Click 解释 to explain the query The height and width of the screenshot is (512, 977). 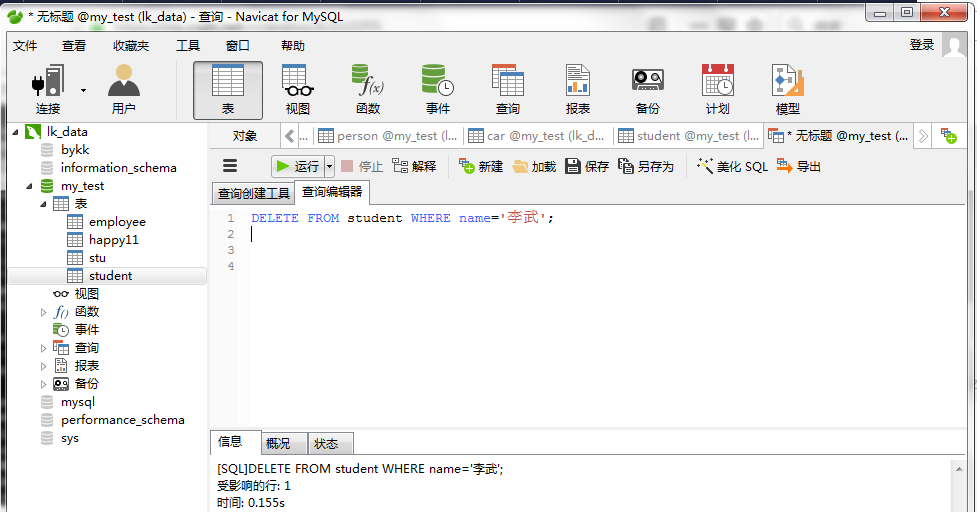coord(414,166)
